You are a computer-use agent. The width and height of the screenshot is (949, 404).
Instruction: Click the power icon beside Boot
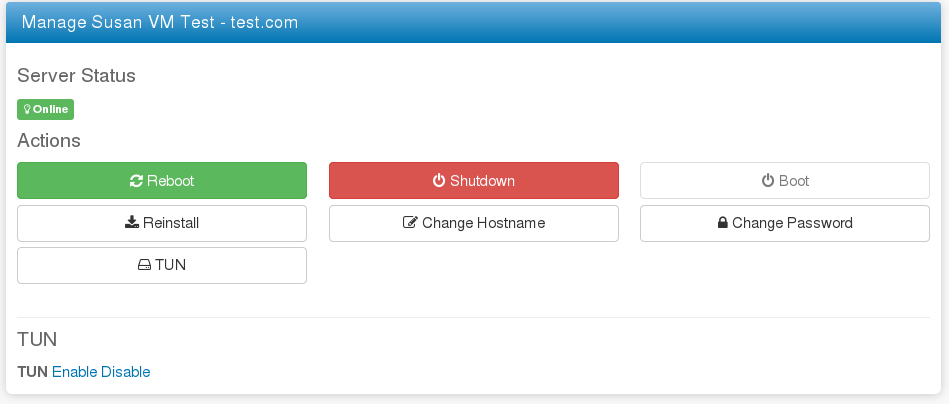767,180
